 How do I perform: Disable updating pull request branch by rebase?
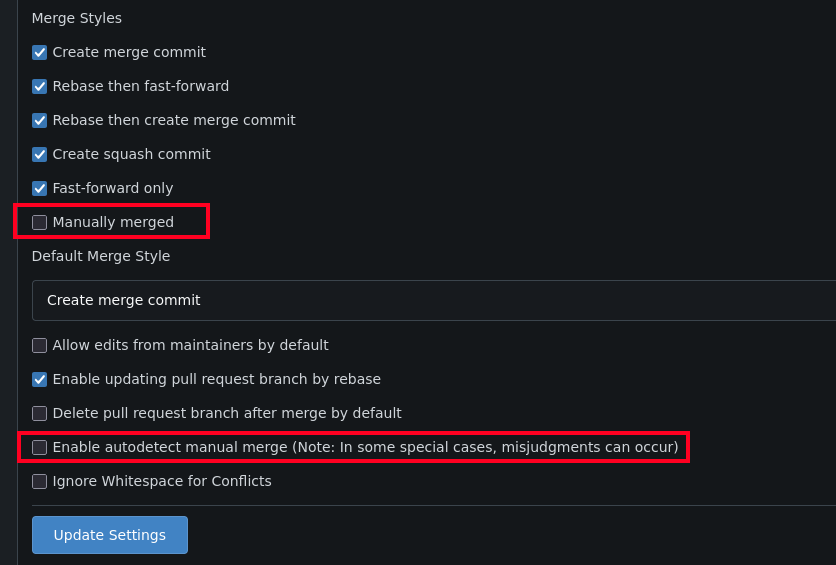[40, 379]
